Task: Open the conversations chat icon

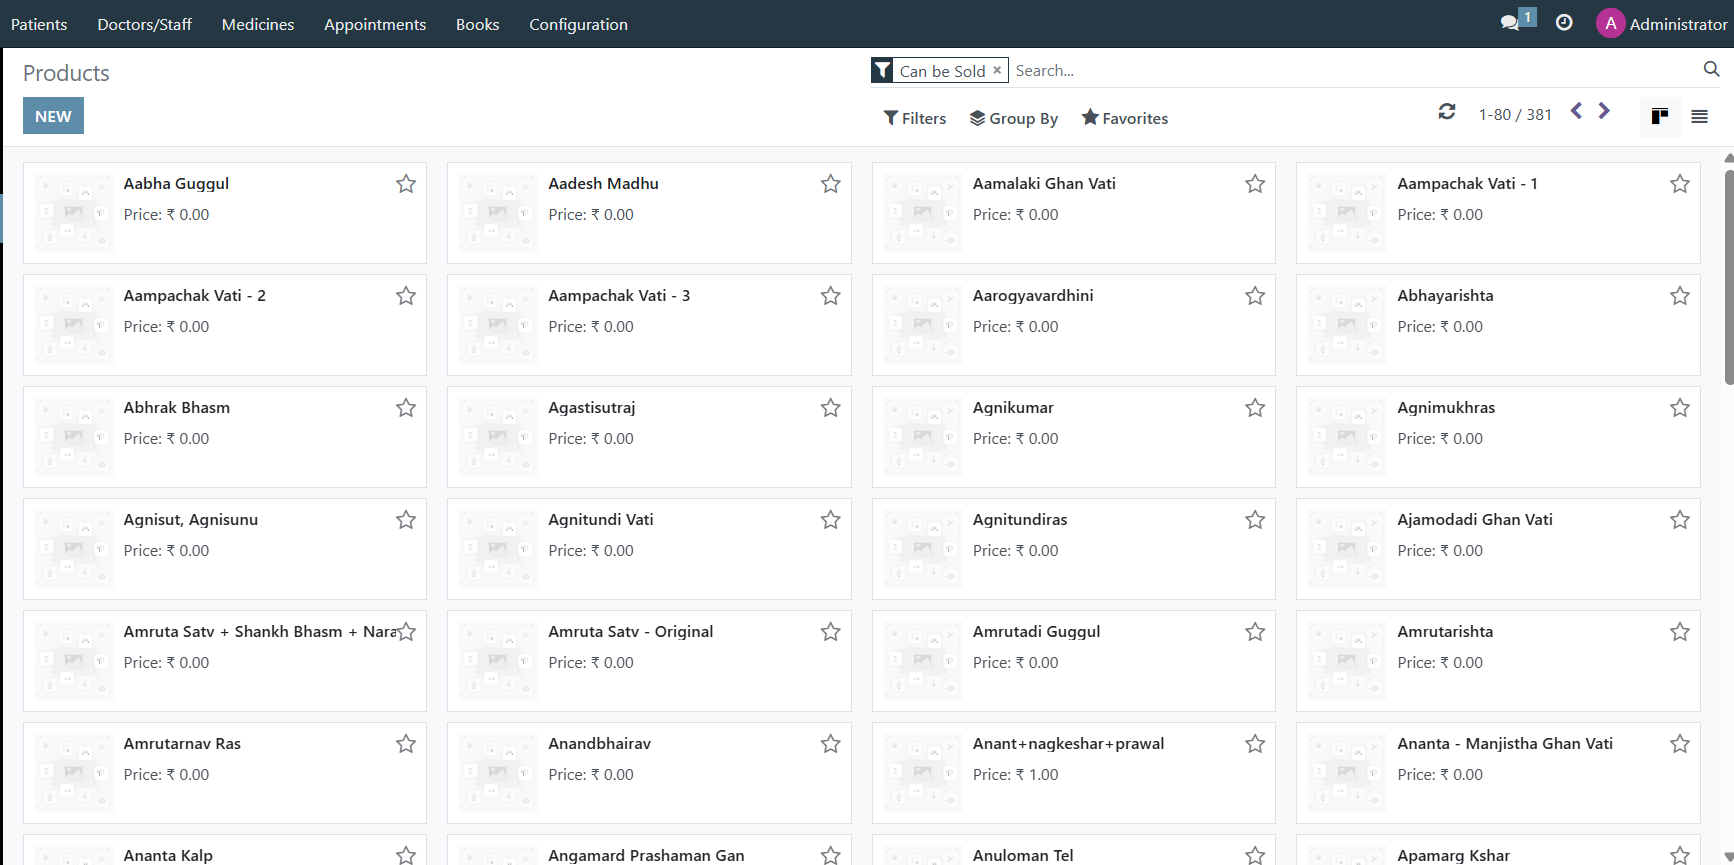Action: (1510, 23)
